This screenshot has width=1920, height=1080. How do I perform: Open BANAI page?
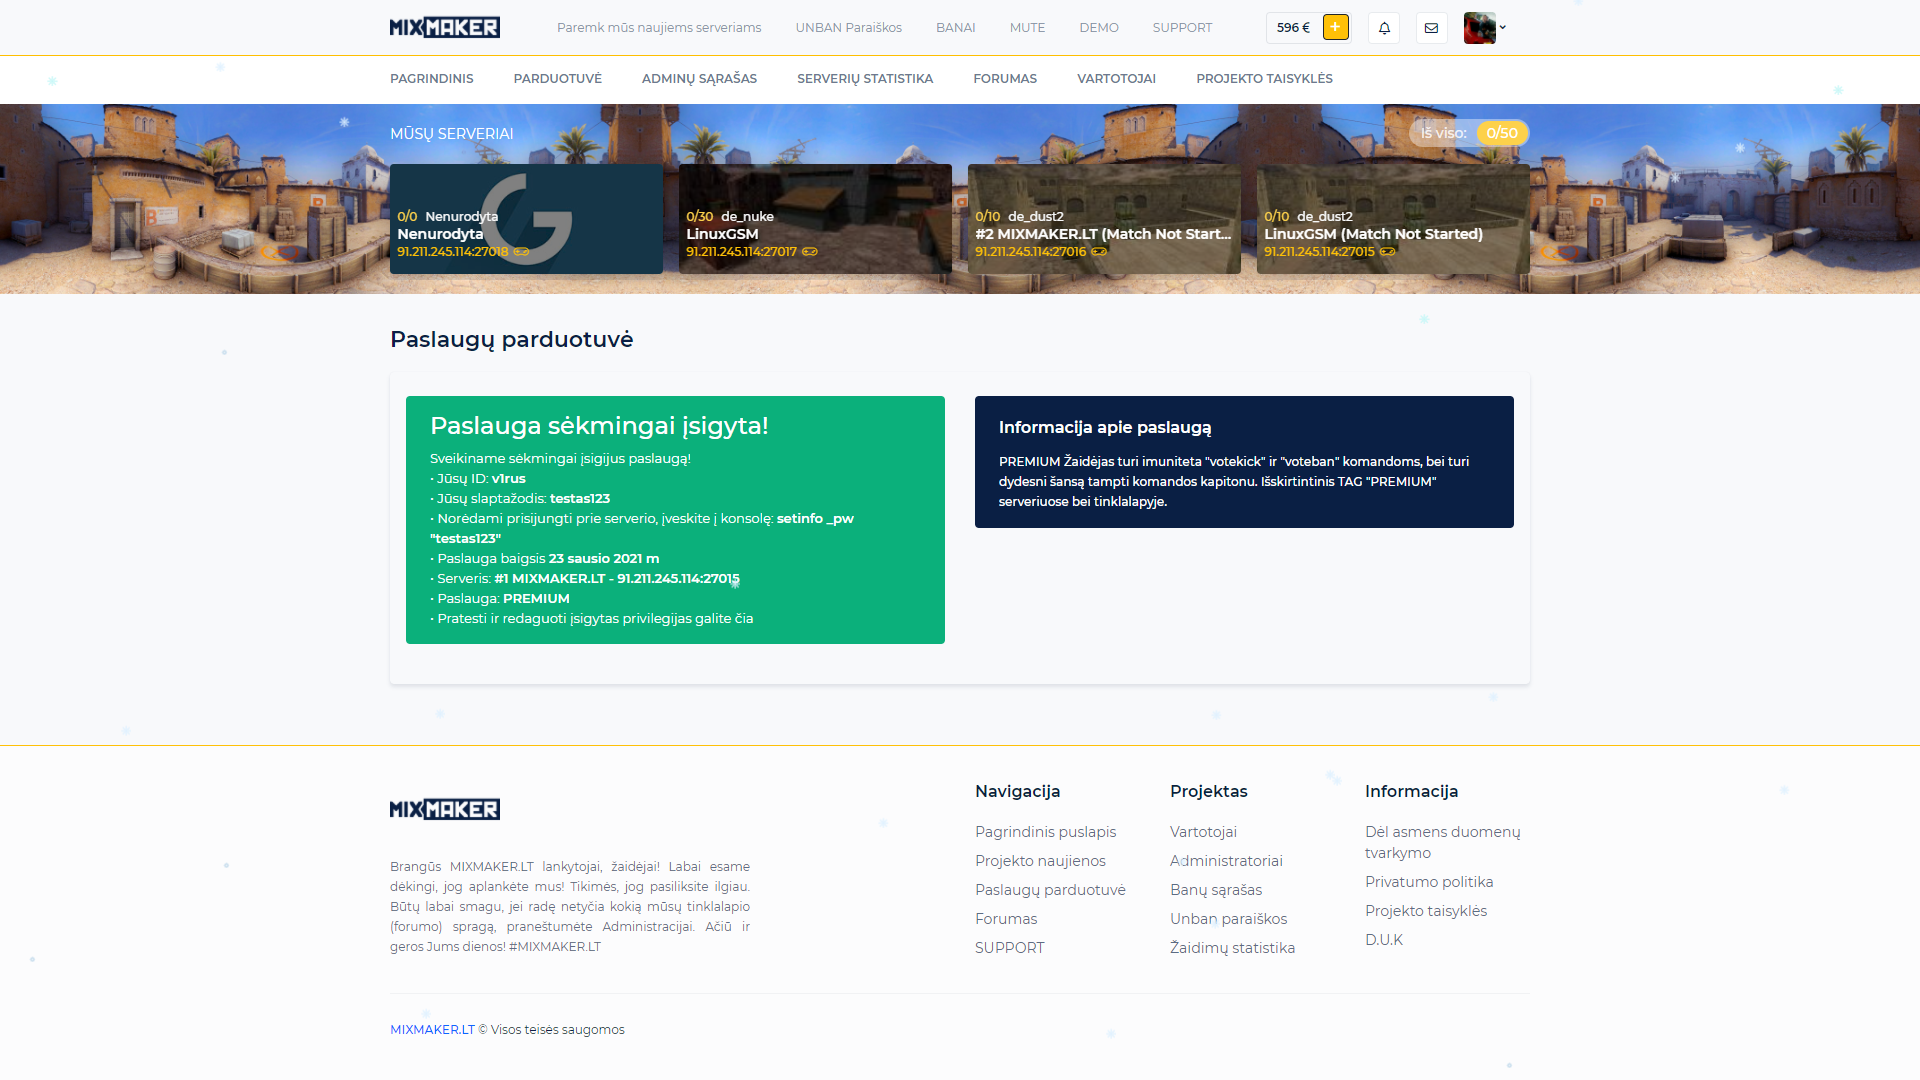(x=956, y=28)
